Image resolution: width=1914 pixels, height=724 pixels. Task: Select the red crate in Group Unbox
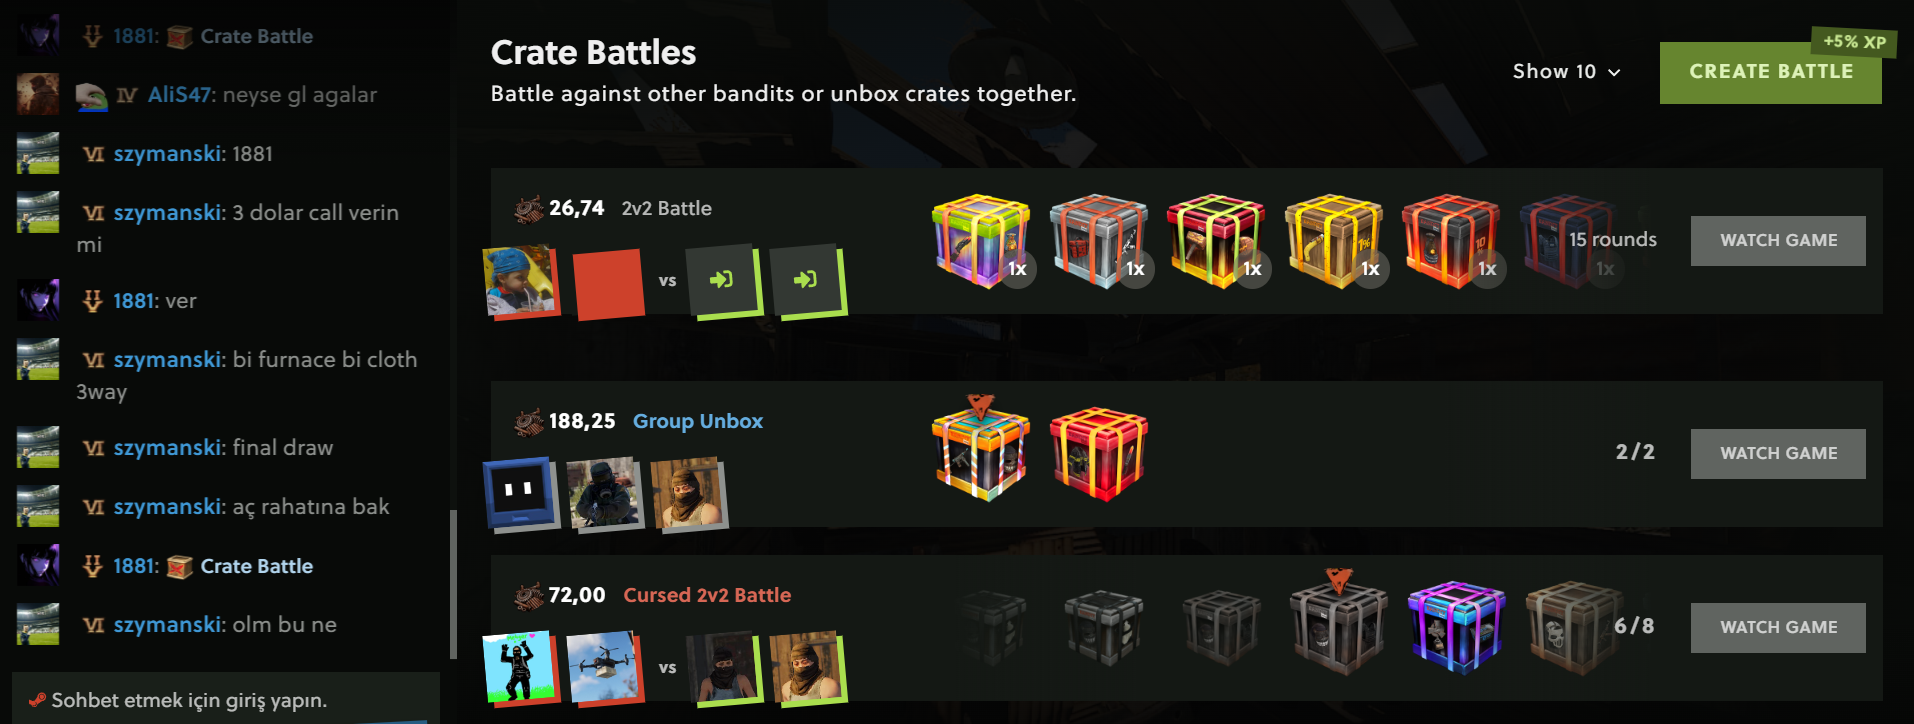tap(1098, 453)
